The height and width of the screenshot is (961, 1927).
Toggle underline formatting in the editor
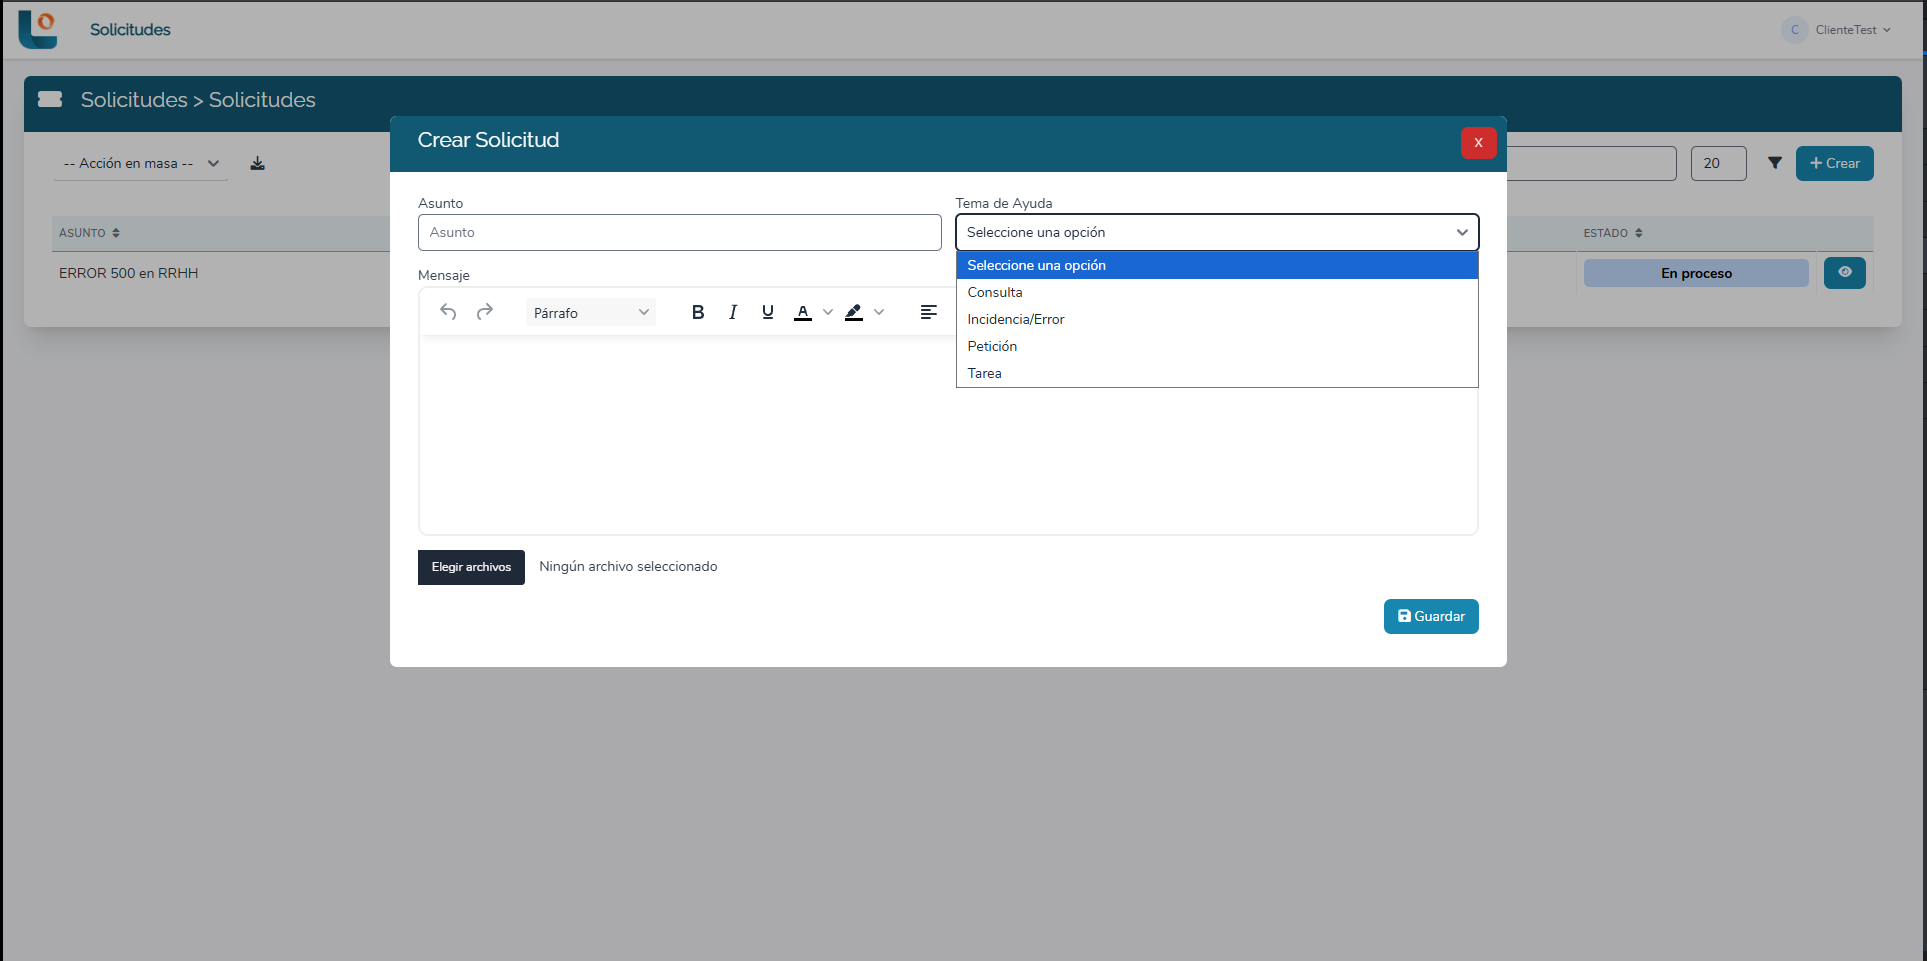coord(768,312)
